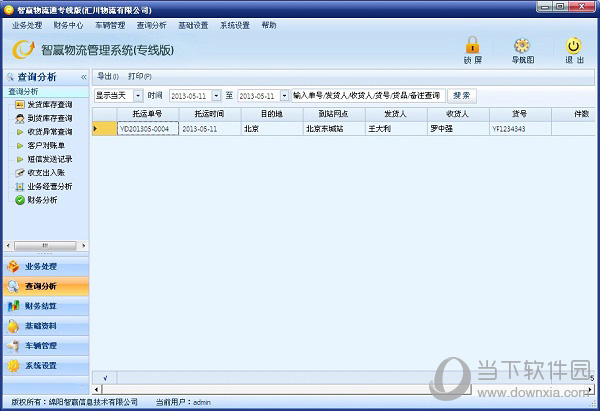Select the 系统设置 navigation bar button
This screenshot has width=600, height=411.
coord(46,366)
